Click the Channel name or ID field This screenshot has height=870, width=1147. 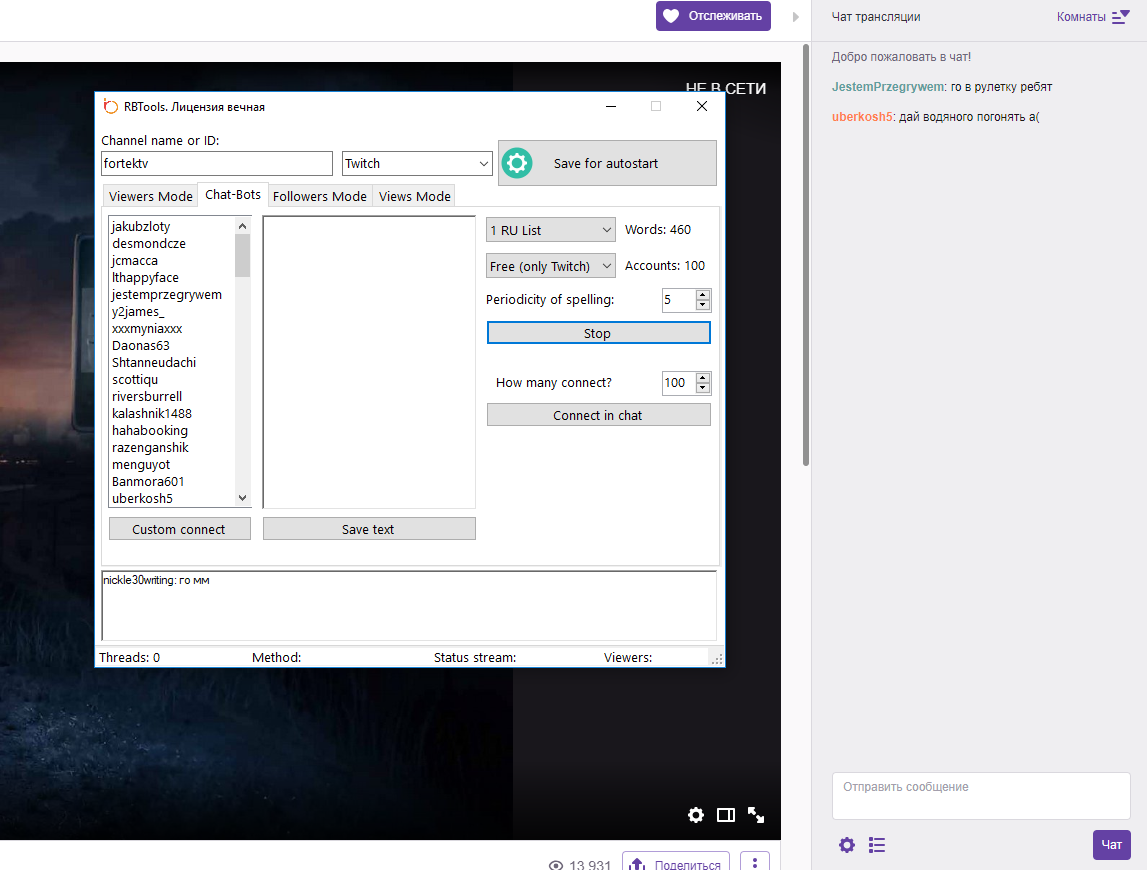(217, 164)
